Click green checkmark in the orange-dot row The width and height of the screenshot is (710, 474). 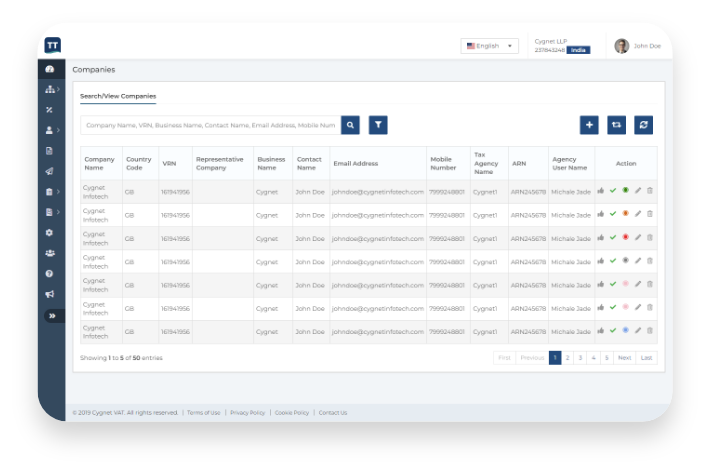pyautogui.click(x=613, y=214)
